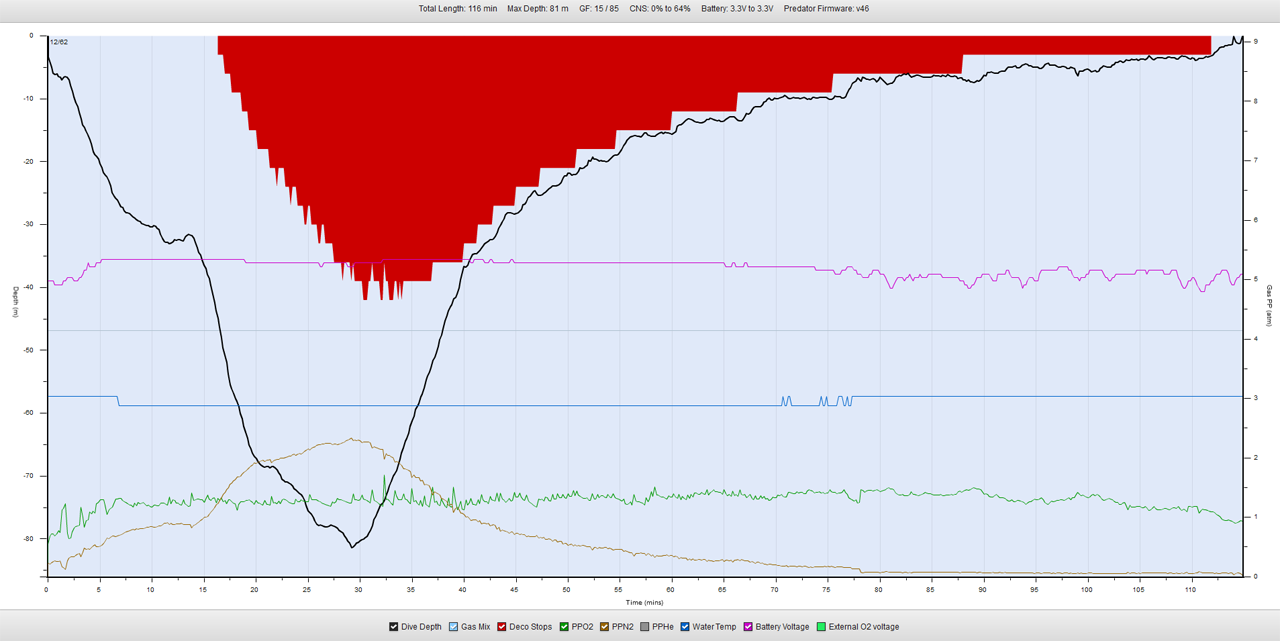Click the Predator Firmware: v46 label
The height and width of the screenshot is (641, 1280).
[x=826, y=8]
